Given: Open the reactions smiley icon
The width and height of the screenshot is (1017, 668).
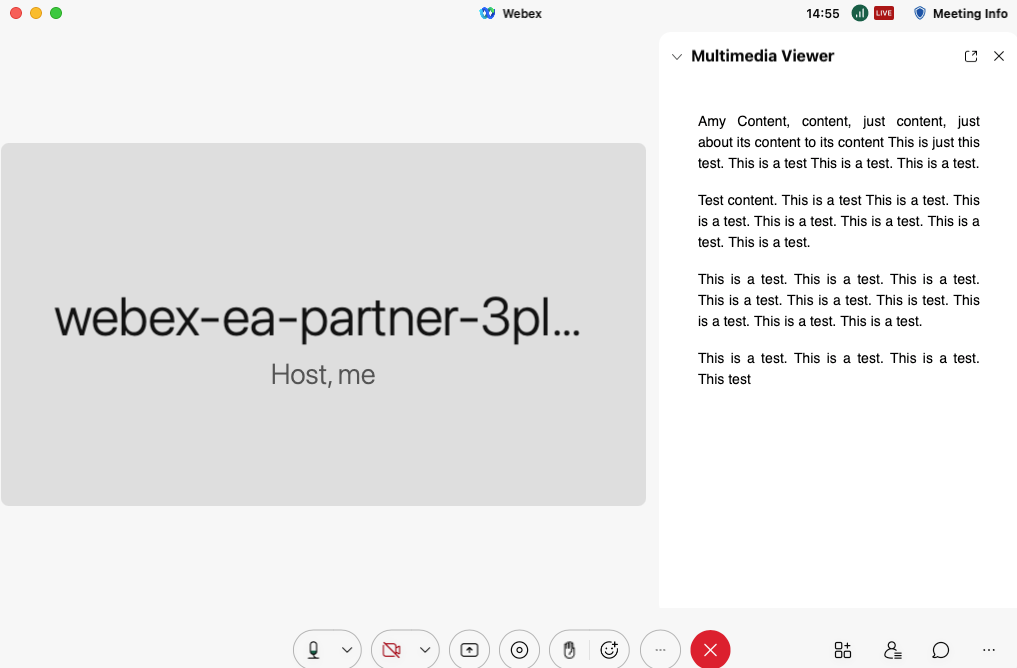Looking at the screenshot, I should click(x=609, y=649).
